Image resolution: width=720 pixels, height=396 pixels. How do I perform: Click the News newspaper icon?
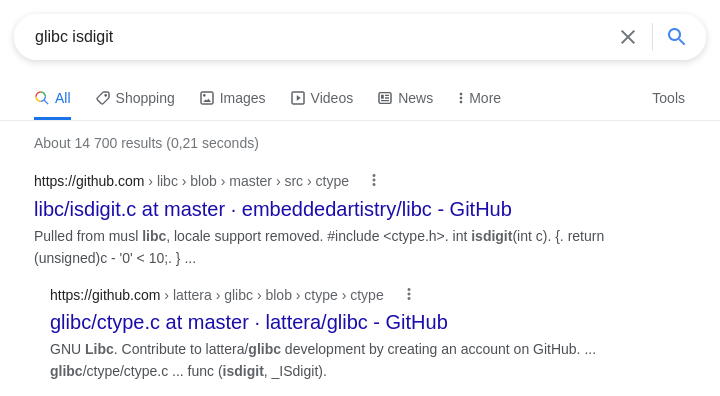tap(385, 98)
